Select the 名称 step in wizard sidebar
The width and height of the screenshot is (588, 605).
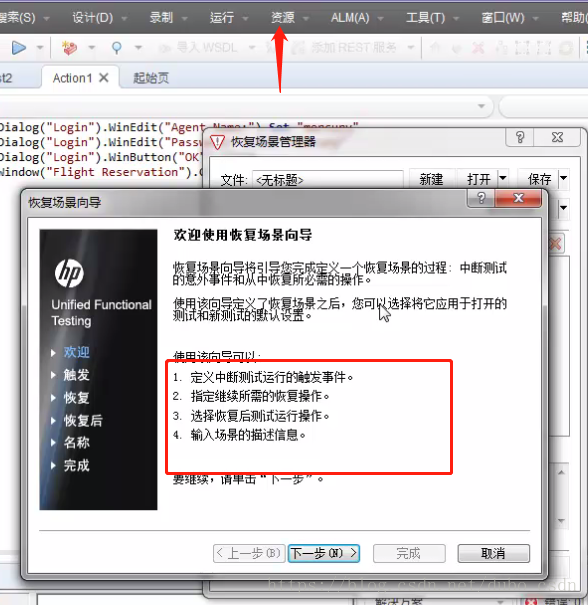pyautogui.click(x=76, y=443)
